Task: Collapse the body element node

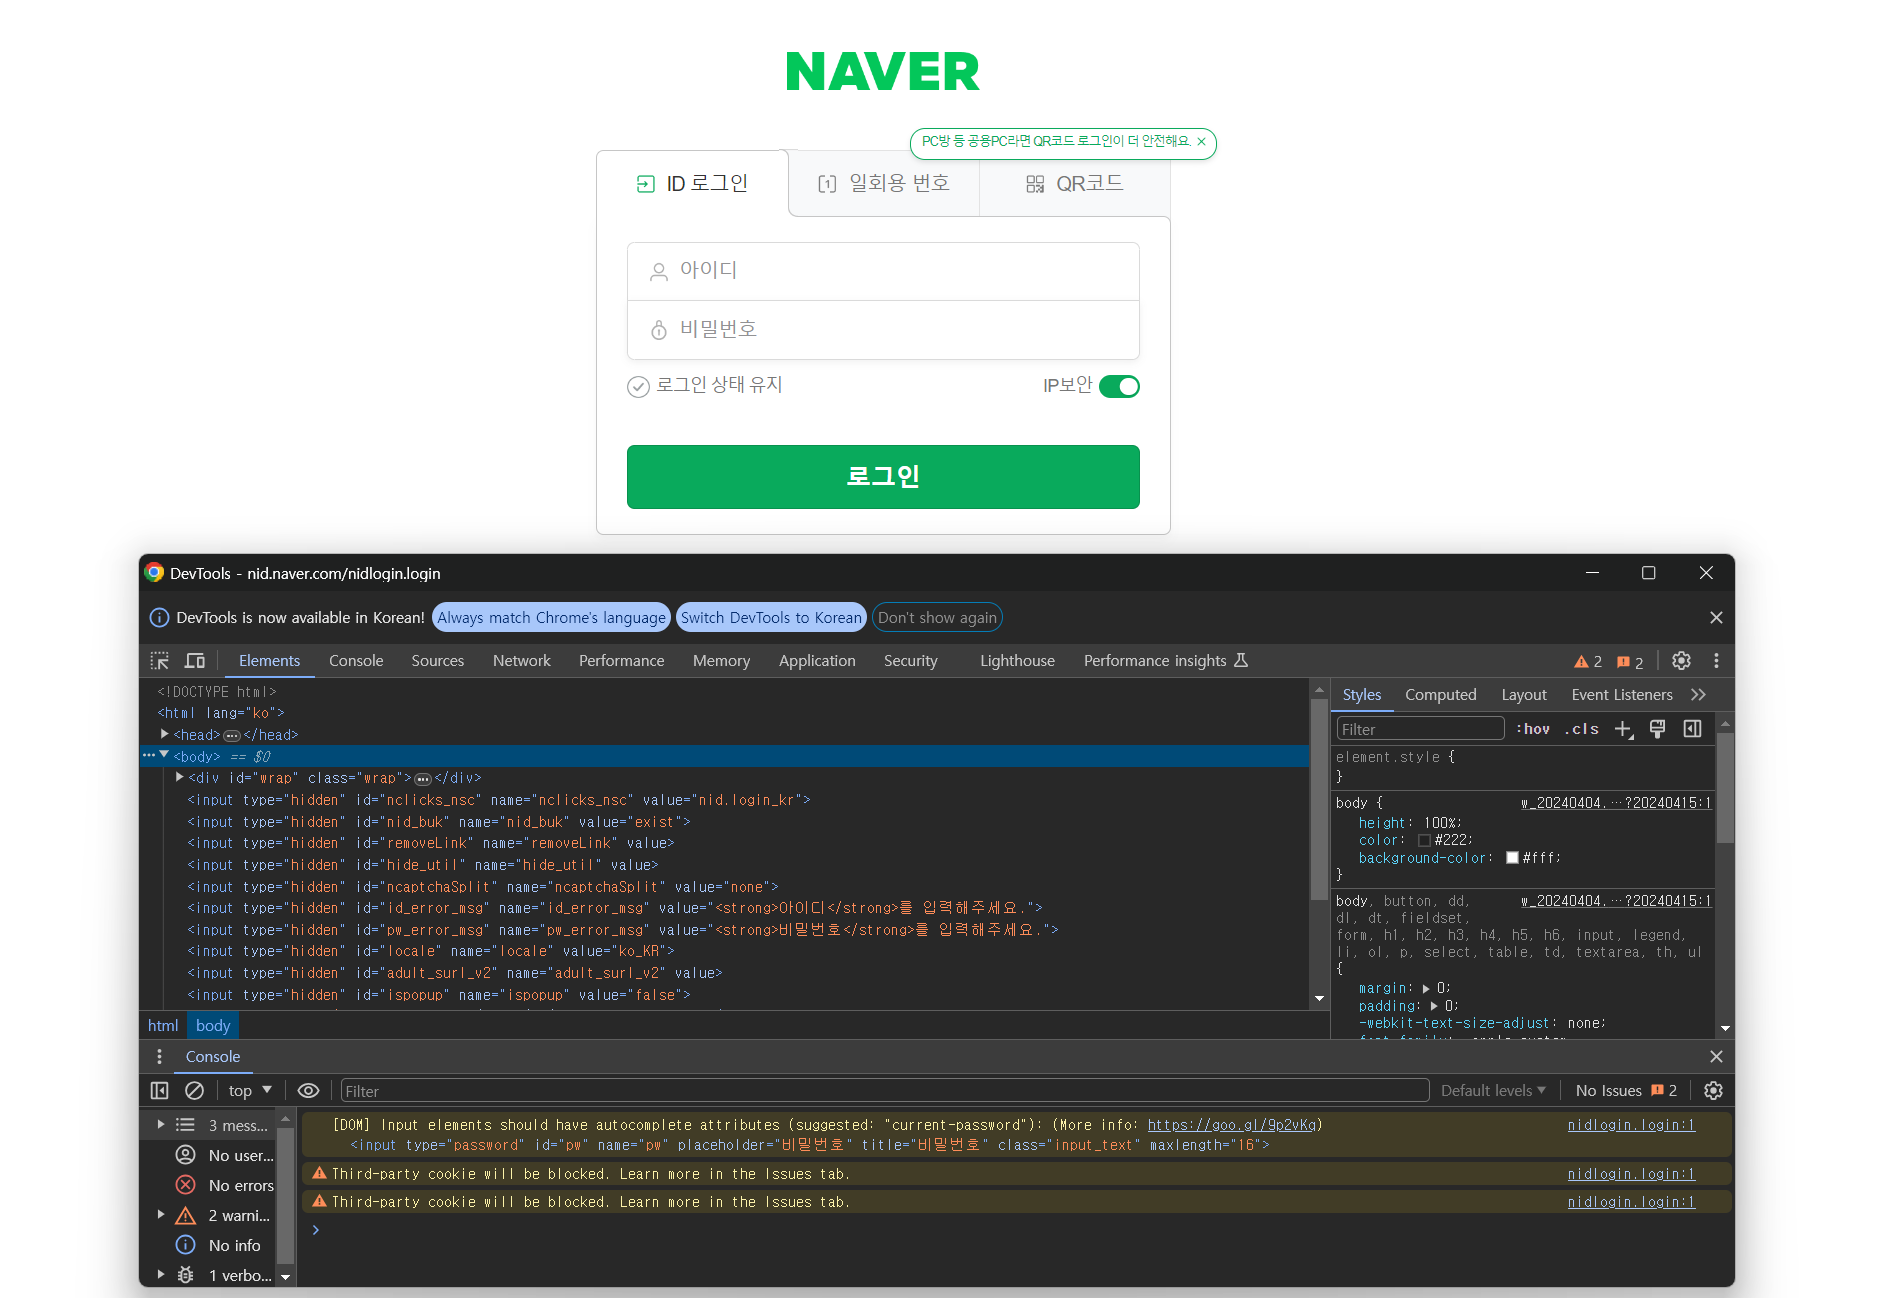Action: click(x=164, y=756)
